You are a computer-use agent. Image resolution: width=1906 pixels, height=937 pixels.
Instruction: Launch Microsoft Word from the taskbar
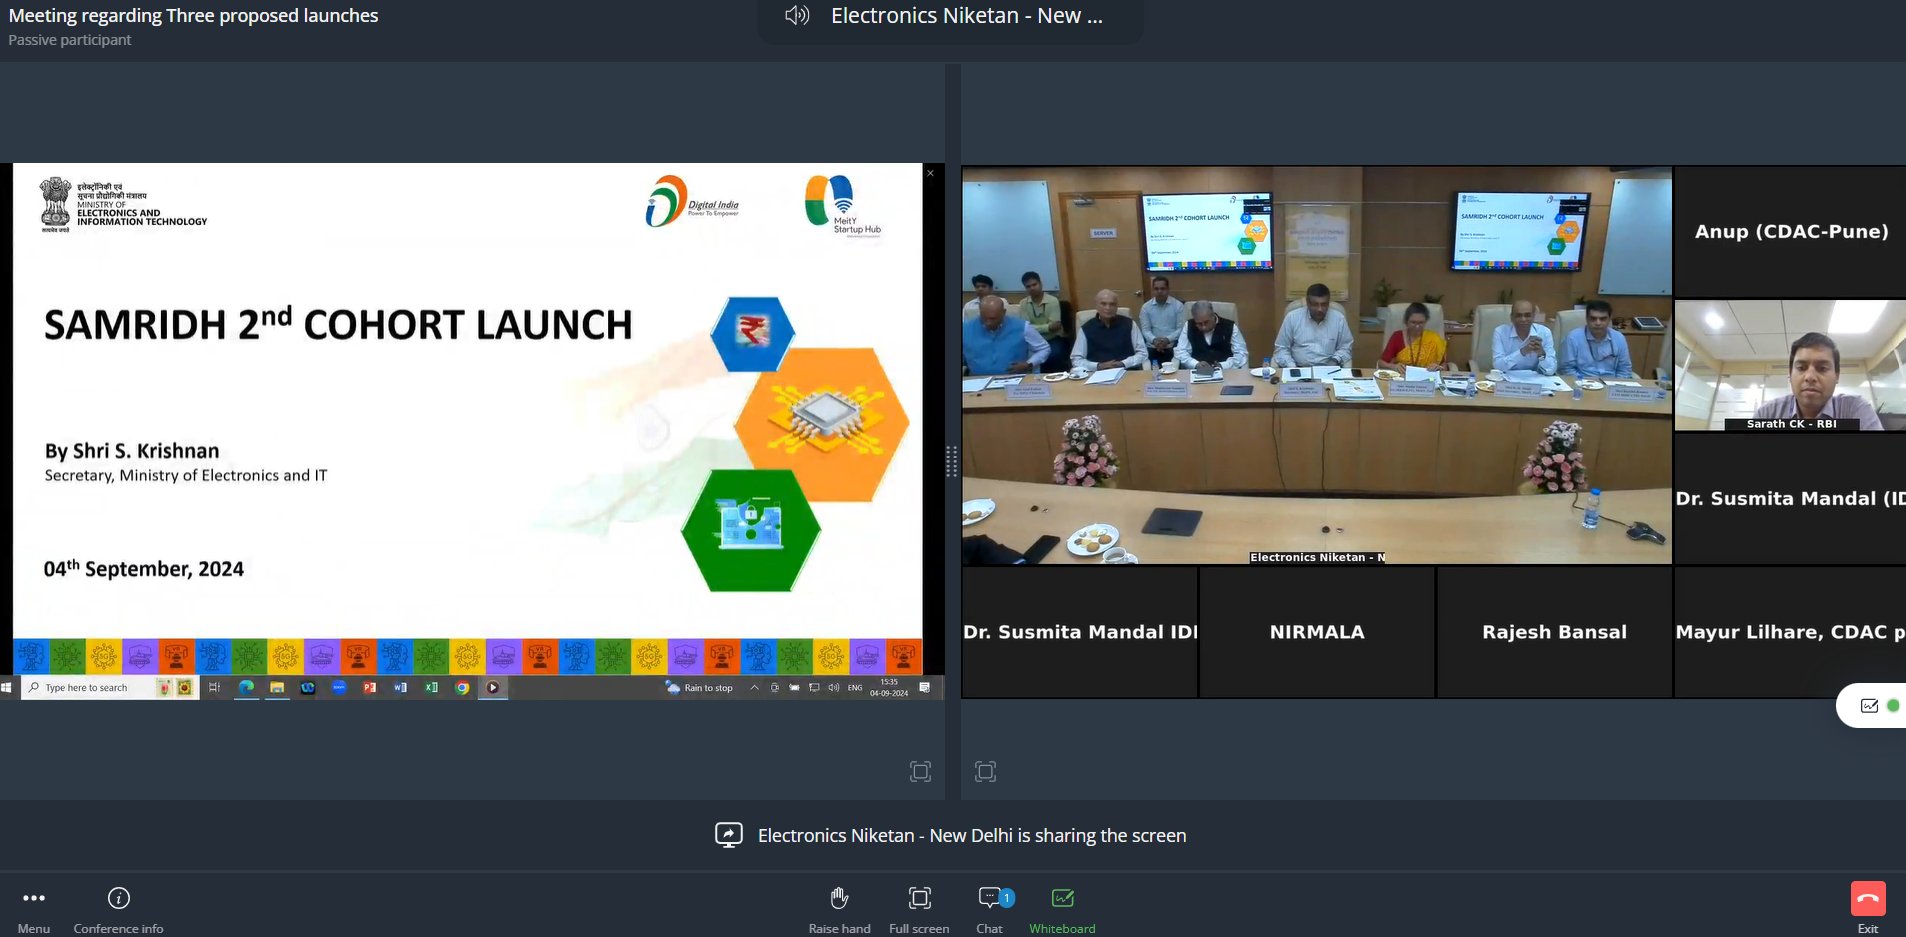click(x=400, y=688)
